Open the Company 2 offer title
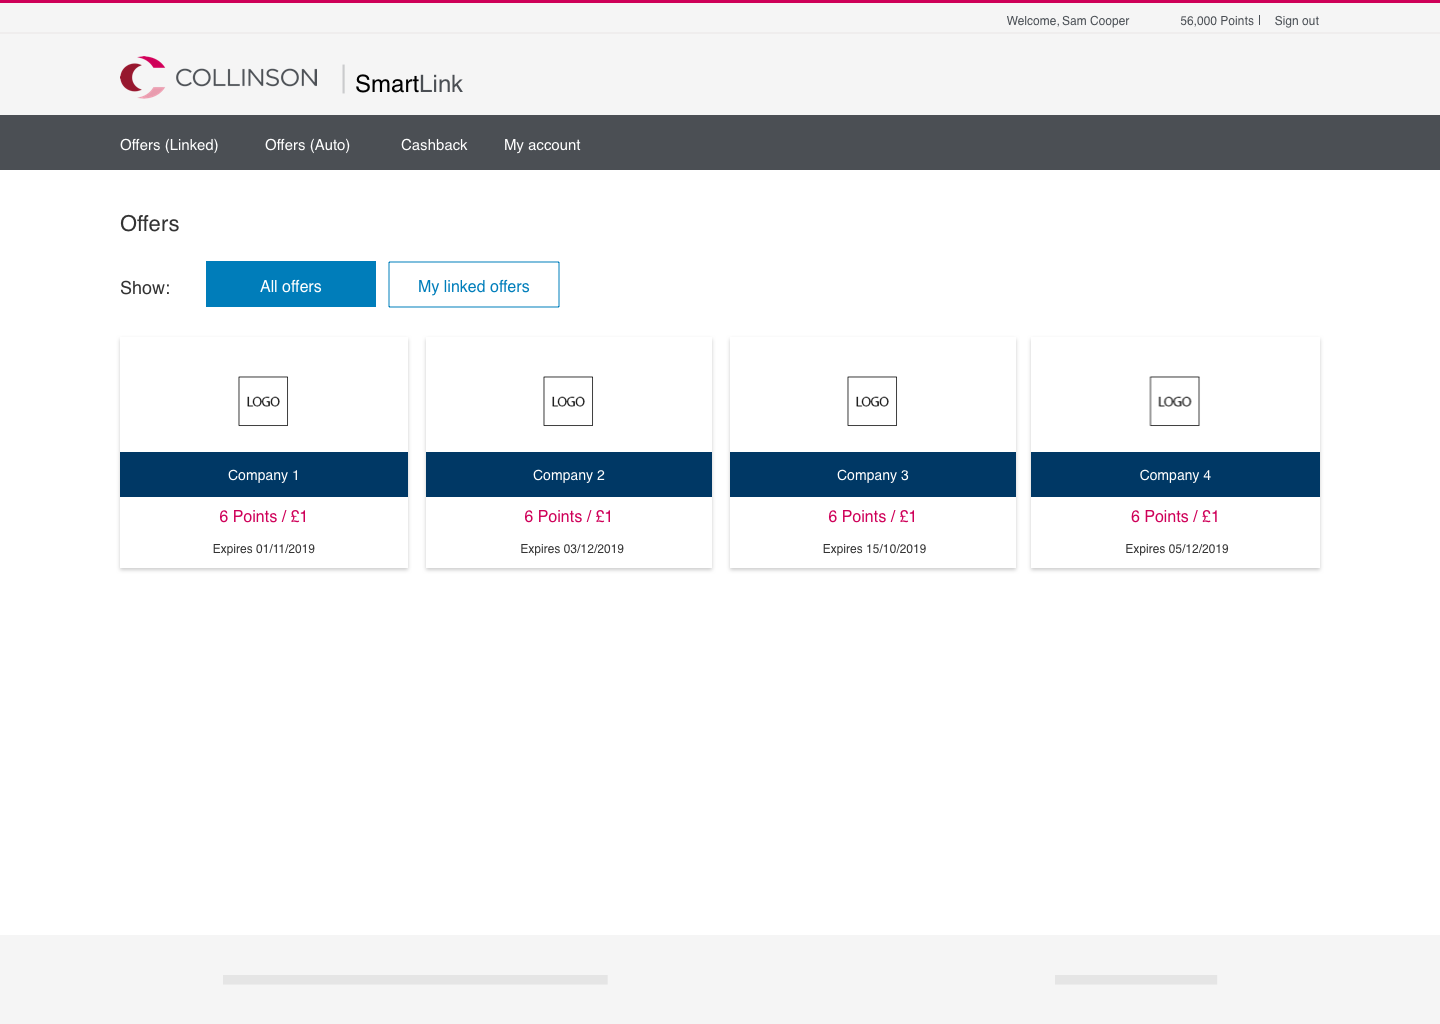Image resolution: width=1440 pixels, height=1024 pixels. pyautogui.click(x=569, y=475)
